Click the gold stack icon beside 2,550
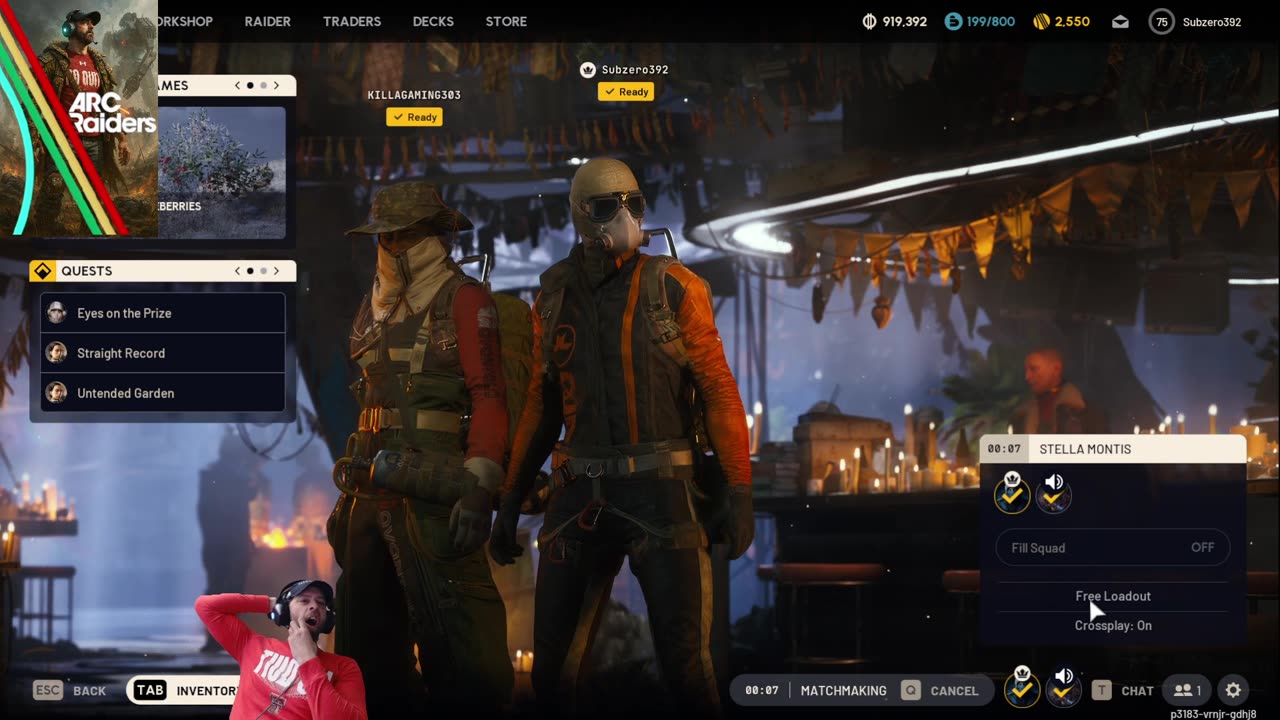The width and height of the screenshot is (1280, 720). (1040, 21)
